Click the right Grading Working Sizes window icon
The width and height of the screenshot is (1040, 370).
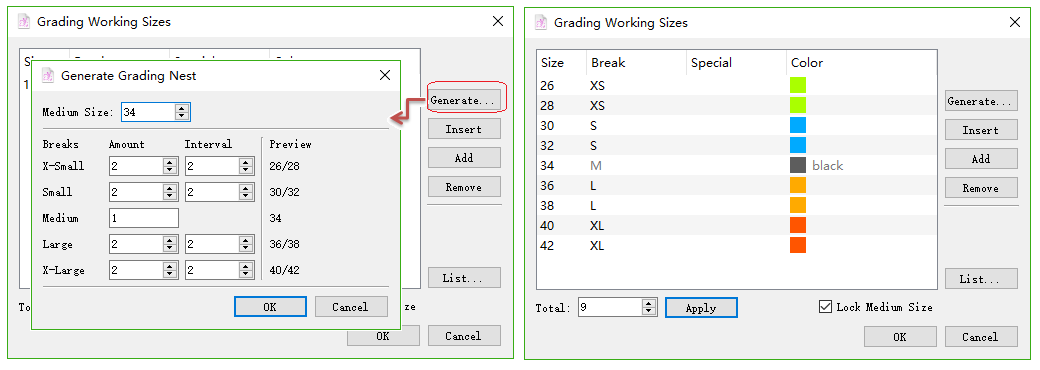coord(541,23)
